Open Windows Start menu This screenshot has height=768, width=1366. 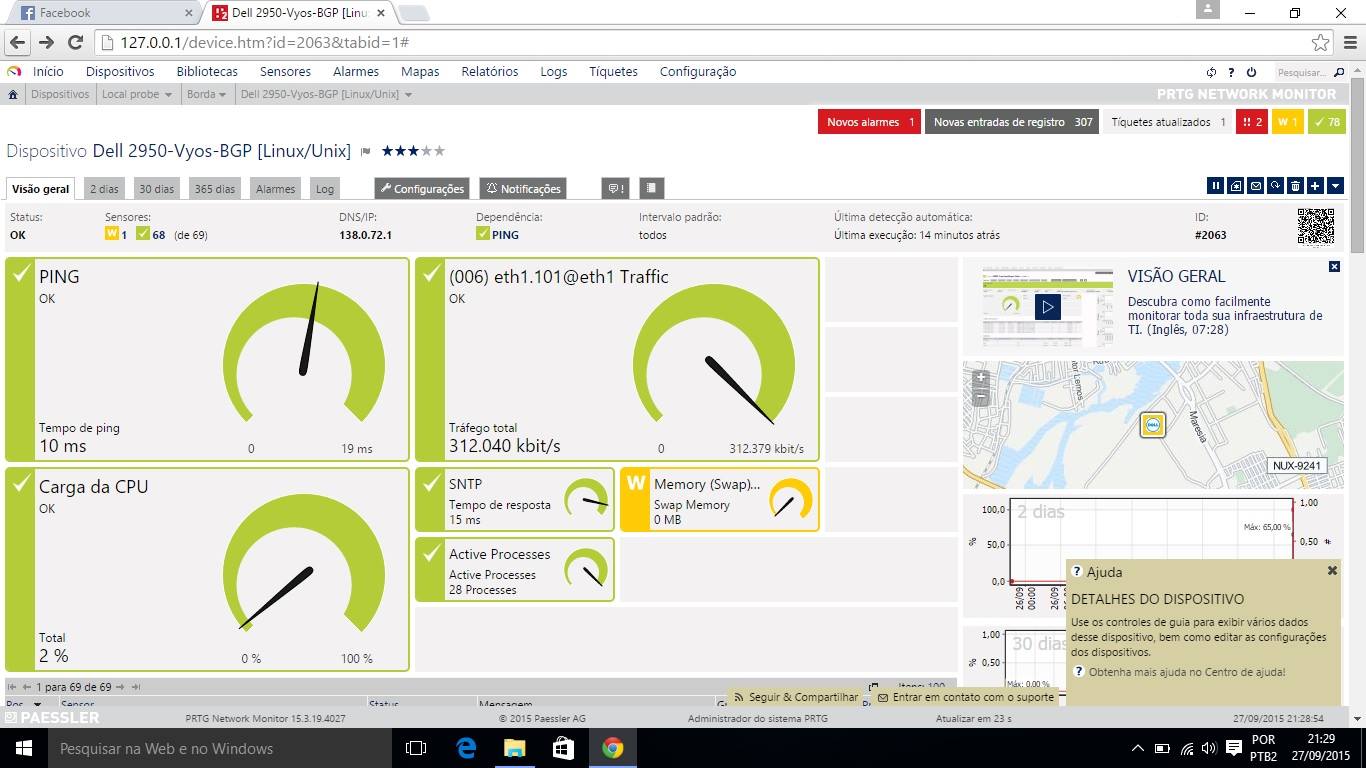click(x=23, y=748)
